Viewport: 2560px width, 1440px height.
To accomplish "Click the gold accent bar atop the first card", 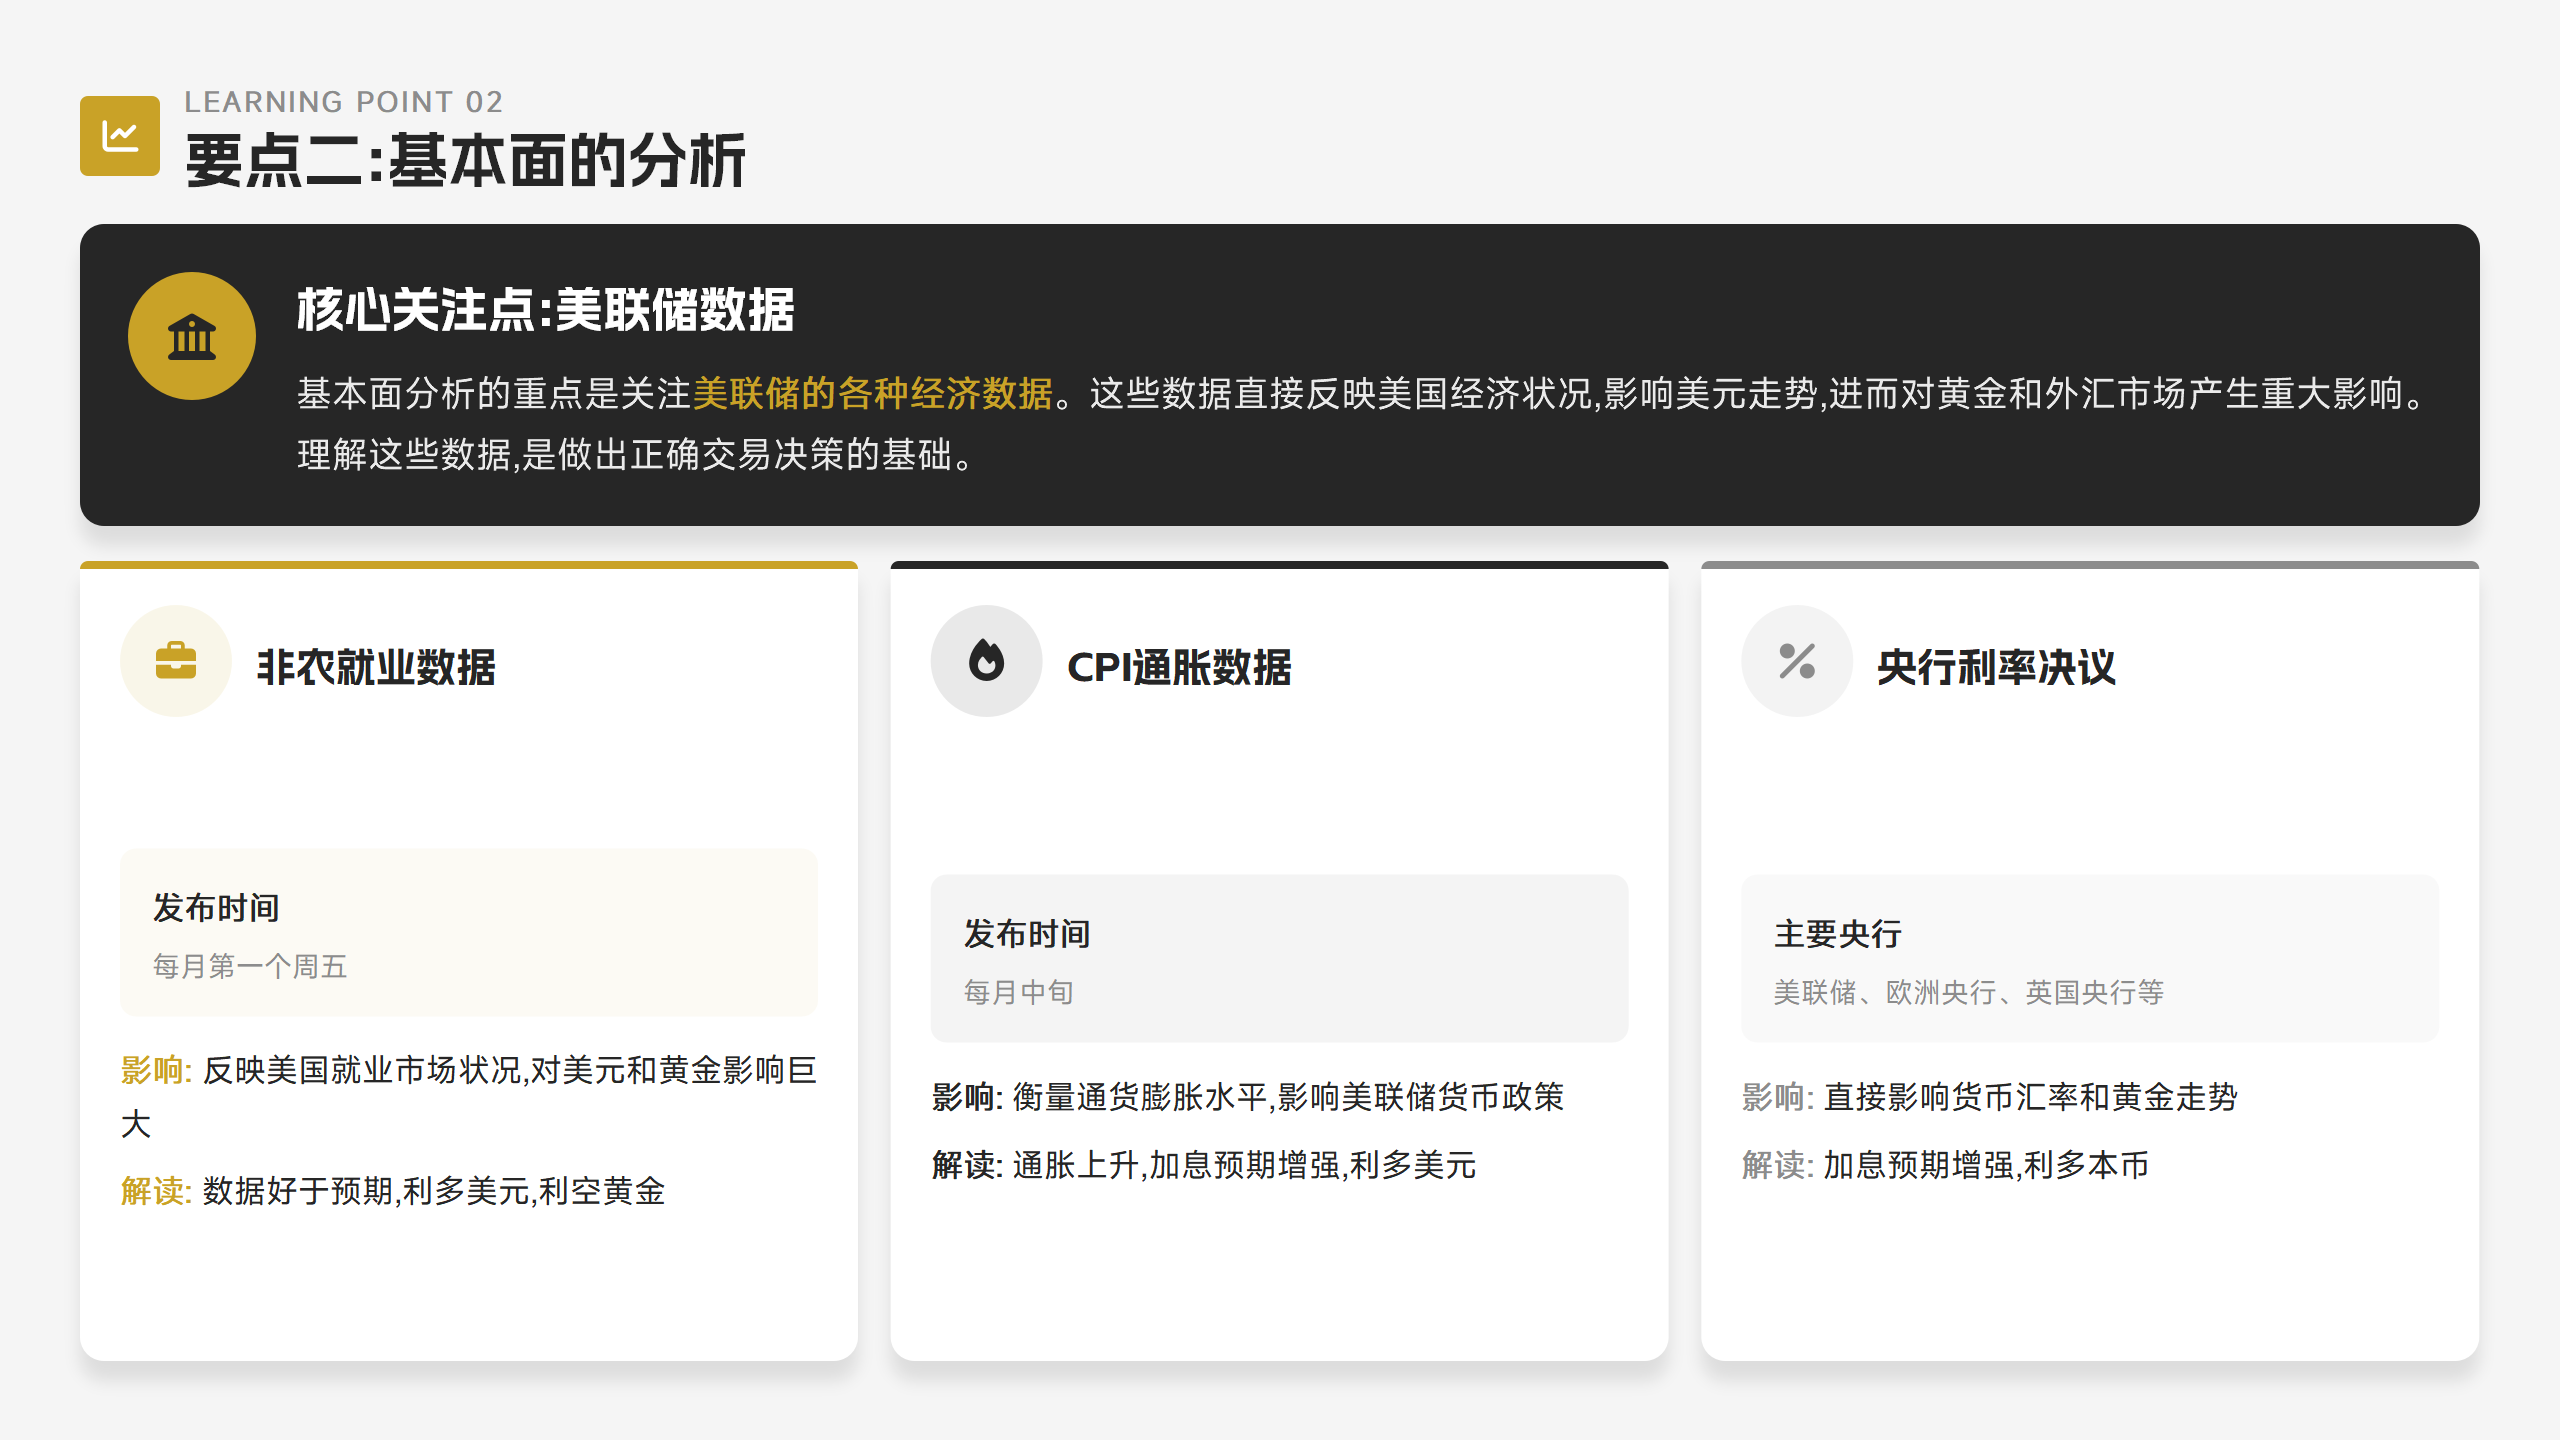I will [468, 566].
